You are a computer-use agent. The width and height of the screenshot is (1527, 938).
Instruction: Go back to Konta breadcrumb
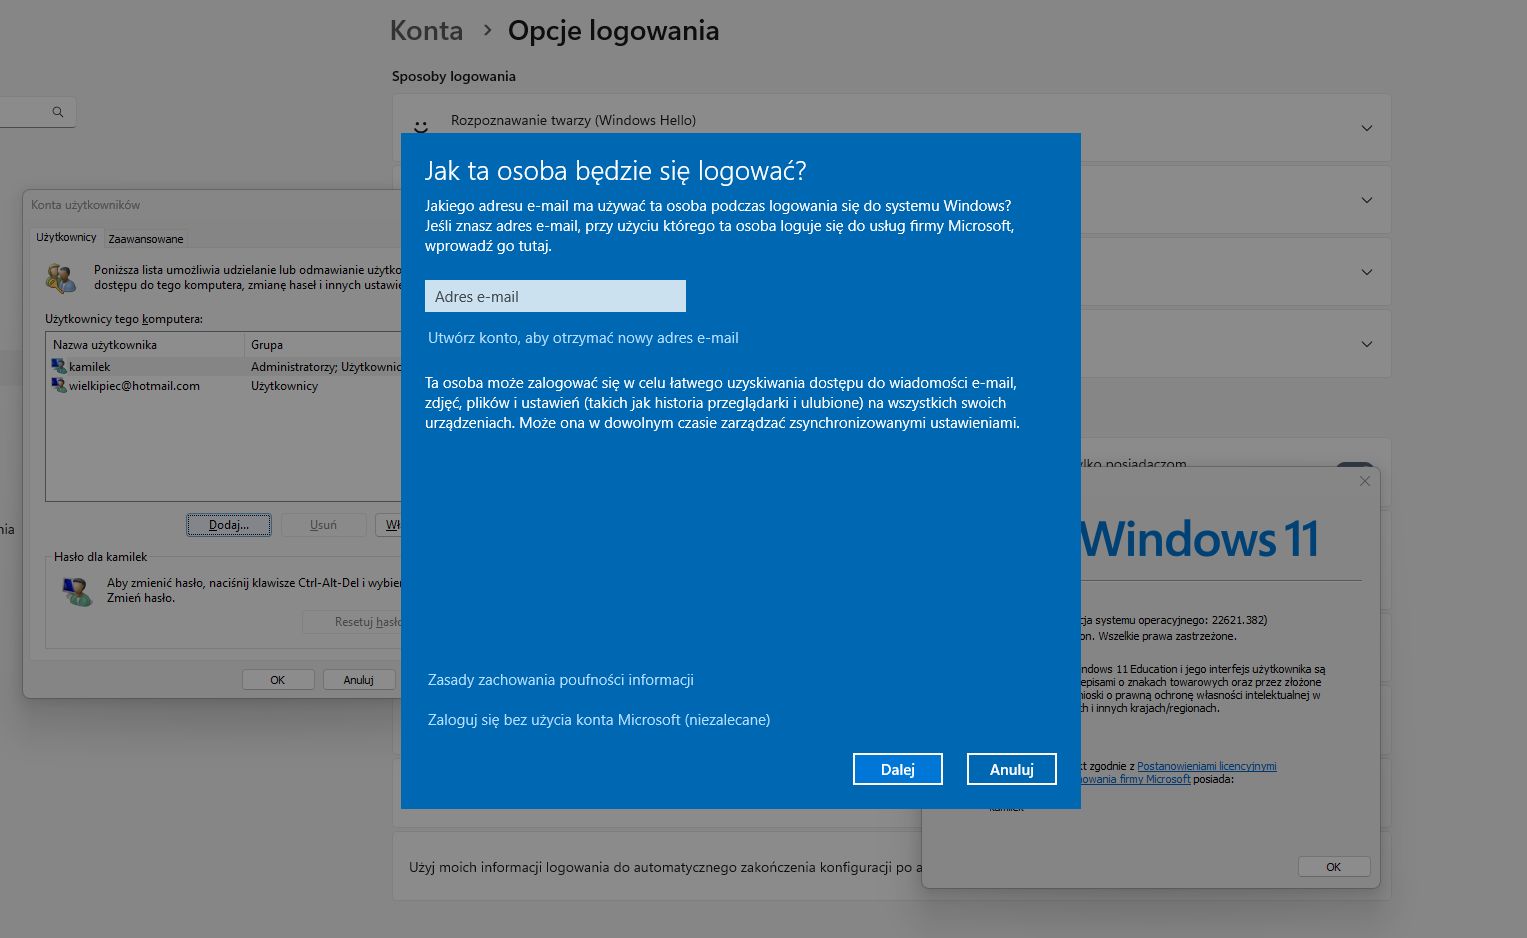426,31
